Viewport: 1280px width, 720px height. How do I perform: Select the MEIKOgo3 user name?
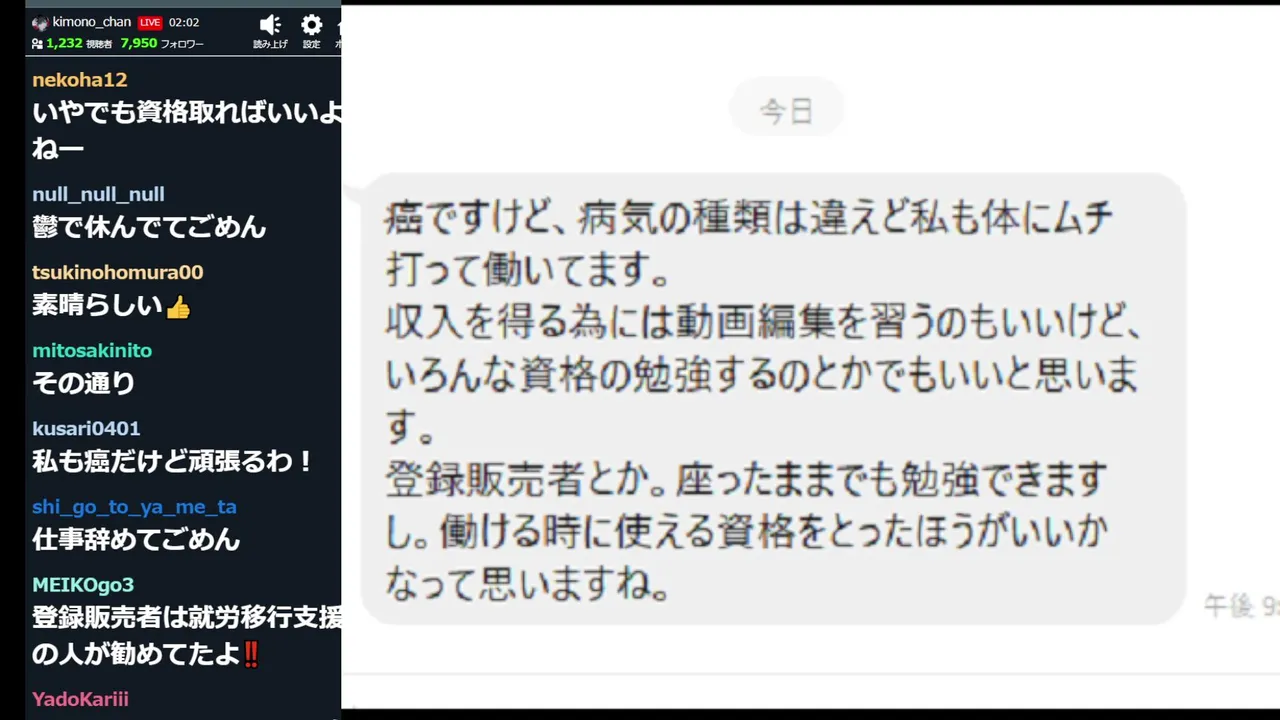click(83, 584)
